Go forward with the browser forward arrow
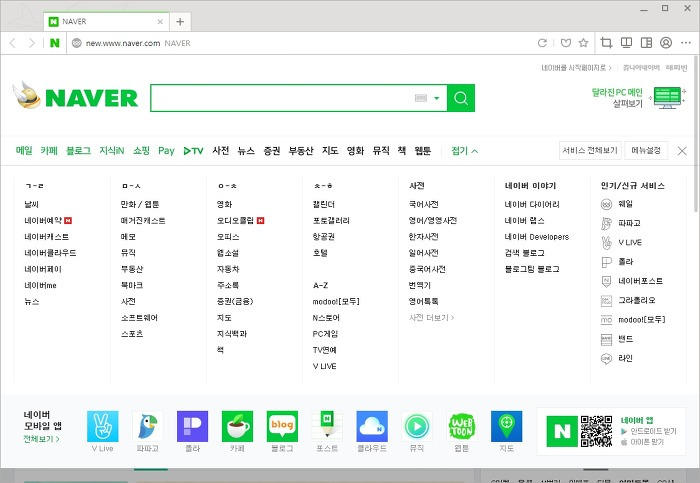700x483 pixels. pyautogui.click(x=31, y=43)
